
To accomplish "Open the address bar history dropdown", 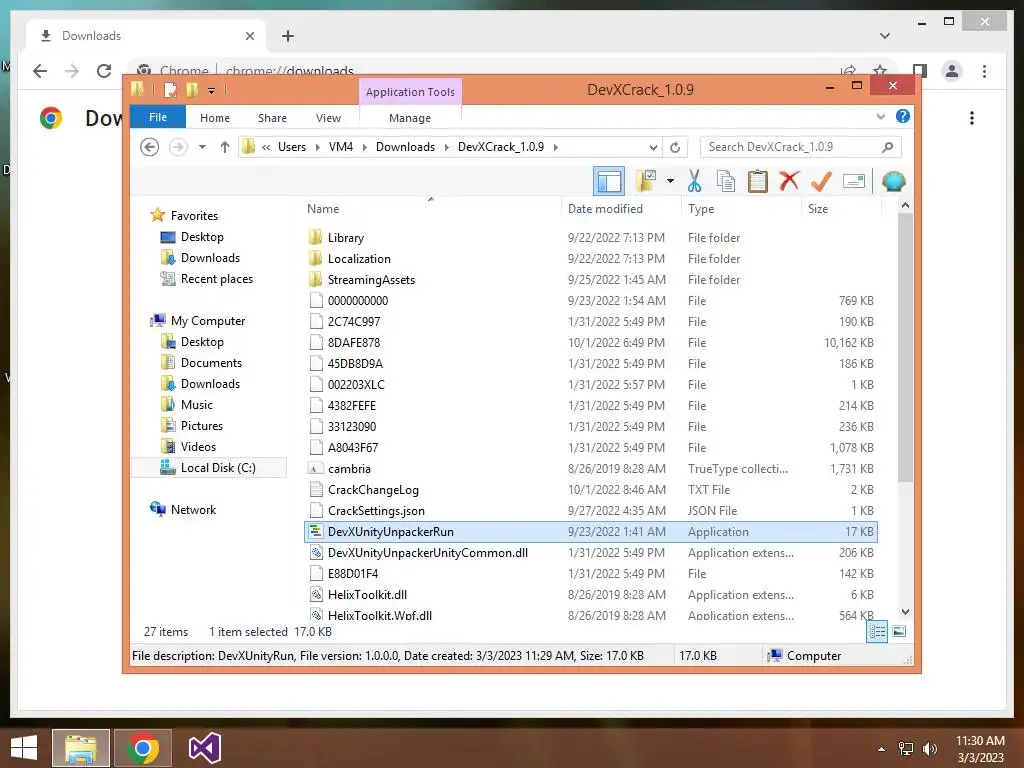I will coord(653,147).
